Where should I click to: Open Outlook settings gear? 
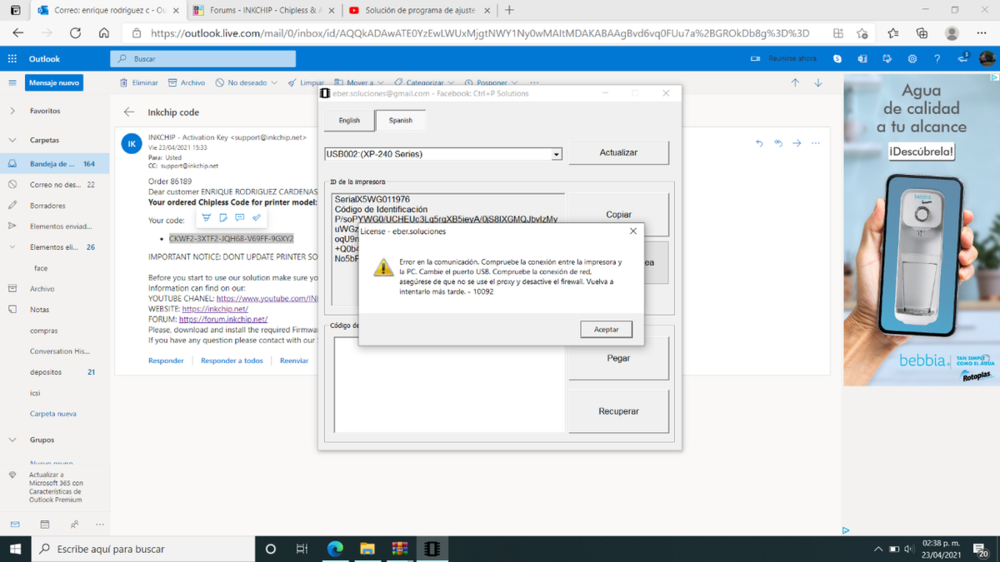coord(912,59)
